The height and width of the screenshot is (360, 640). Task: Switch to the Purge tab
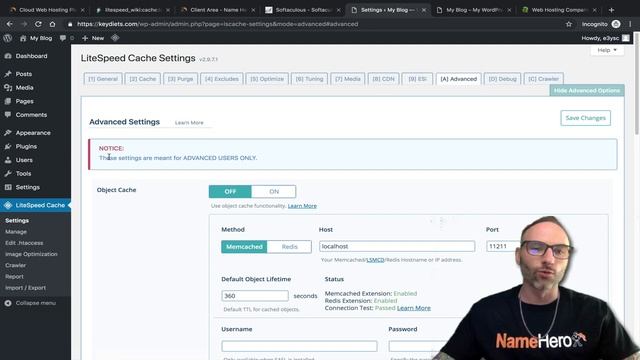[x=180, y=79]
